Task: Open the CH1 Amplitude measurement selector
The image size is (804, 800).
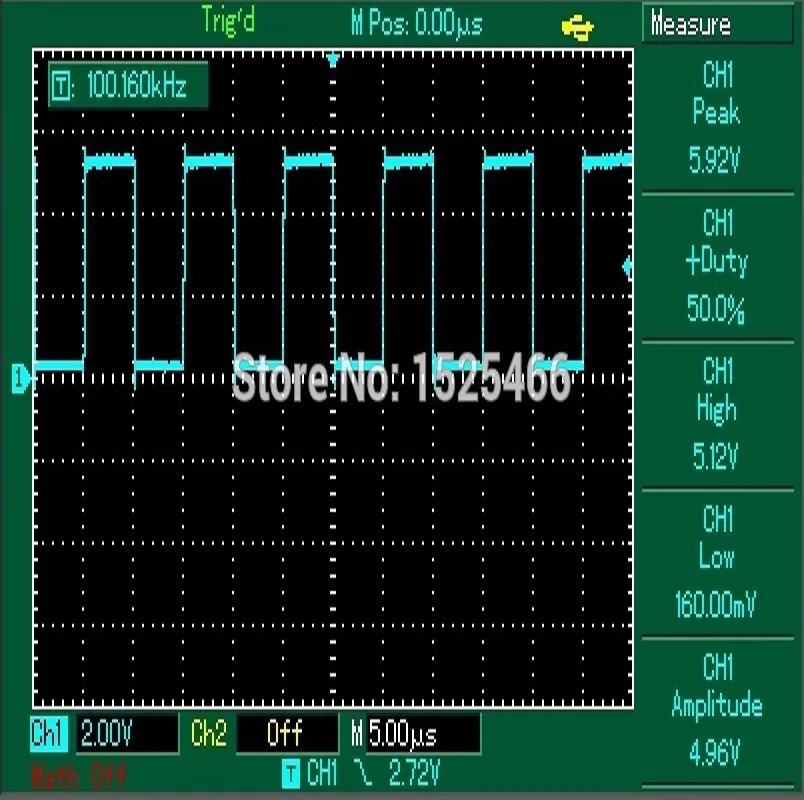Action: (x=718, y=690)
